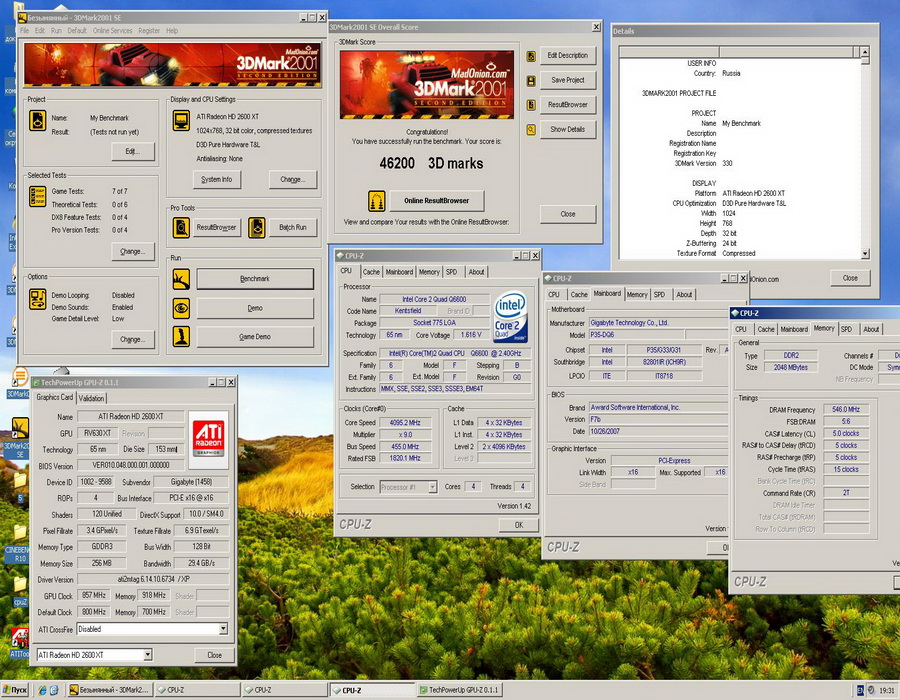This screenshot has height=700, width=900.
Task: Click Close in Overall Score window
Action: tap(568, 214)
